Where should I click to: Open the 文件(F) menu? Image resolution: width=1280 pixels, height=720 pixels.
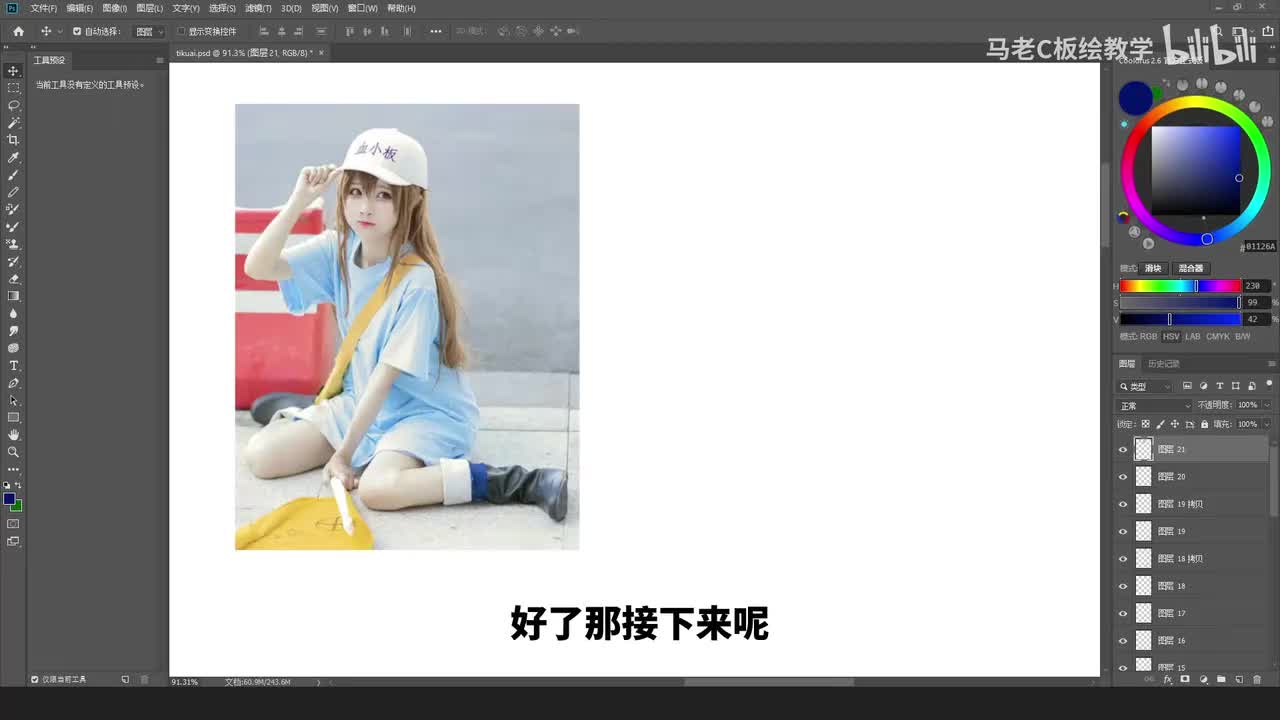pyautogui.click(x=44, y=8)
